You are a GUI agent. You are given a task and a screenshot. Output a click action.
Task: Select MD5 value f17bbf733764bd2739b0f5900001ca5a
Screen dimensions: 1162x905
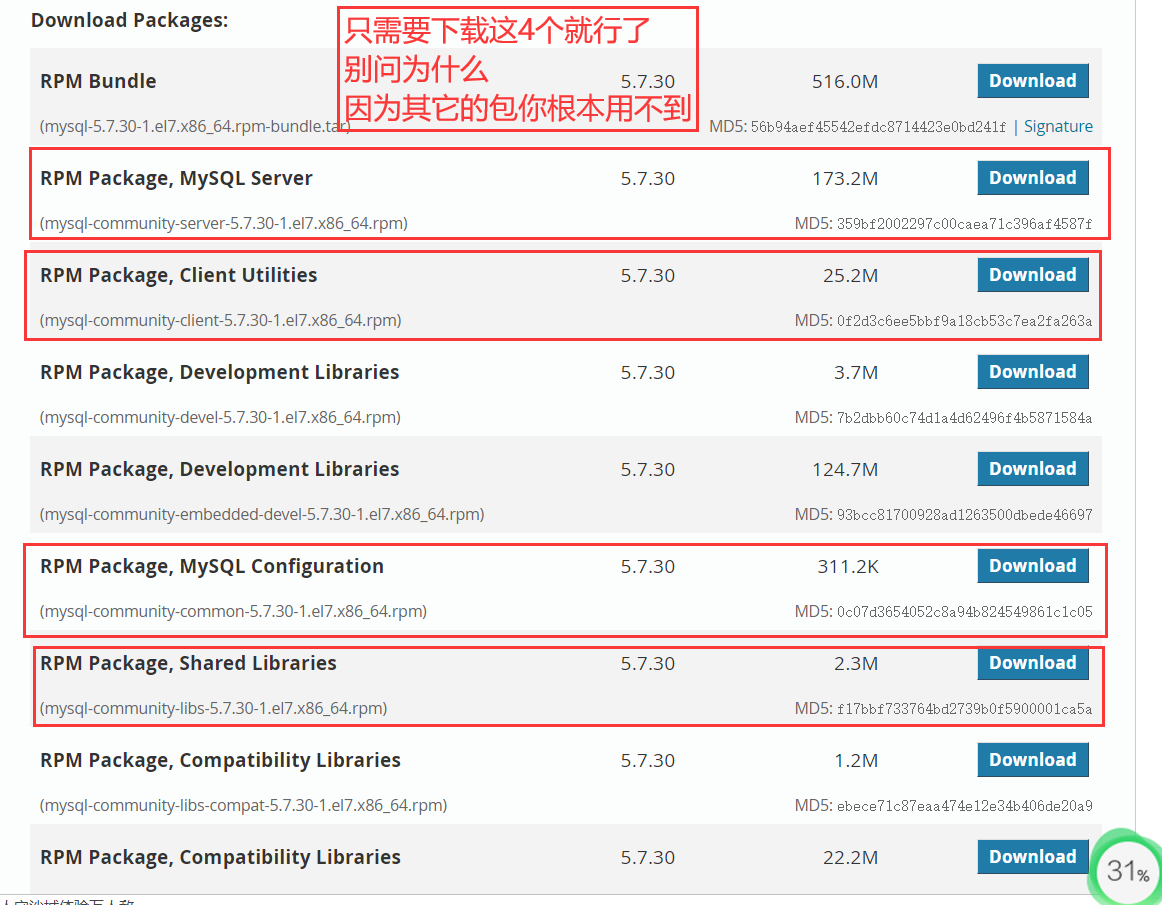tap(964, 709)
